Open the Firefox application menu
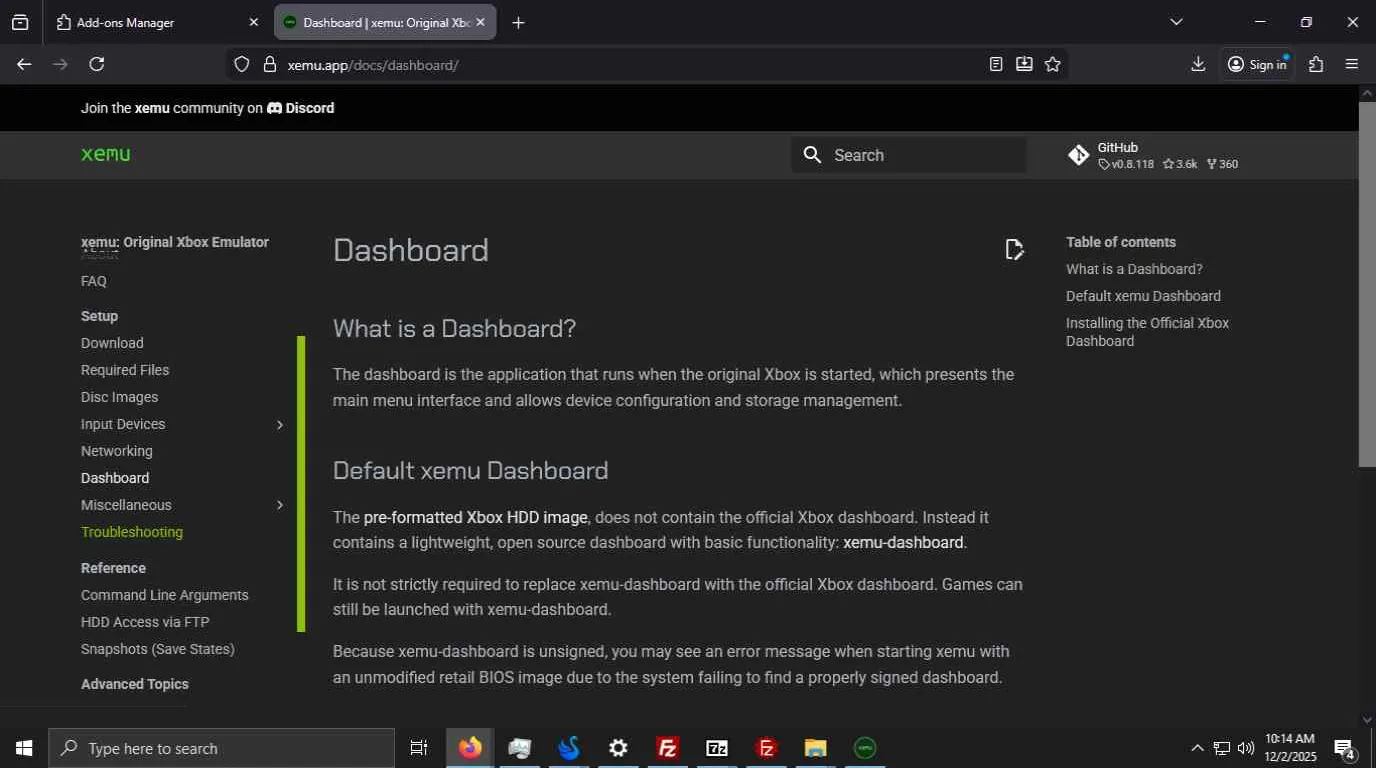 (1352, 64)
